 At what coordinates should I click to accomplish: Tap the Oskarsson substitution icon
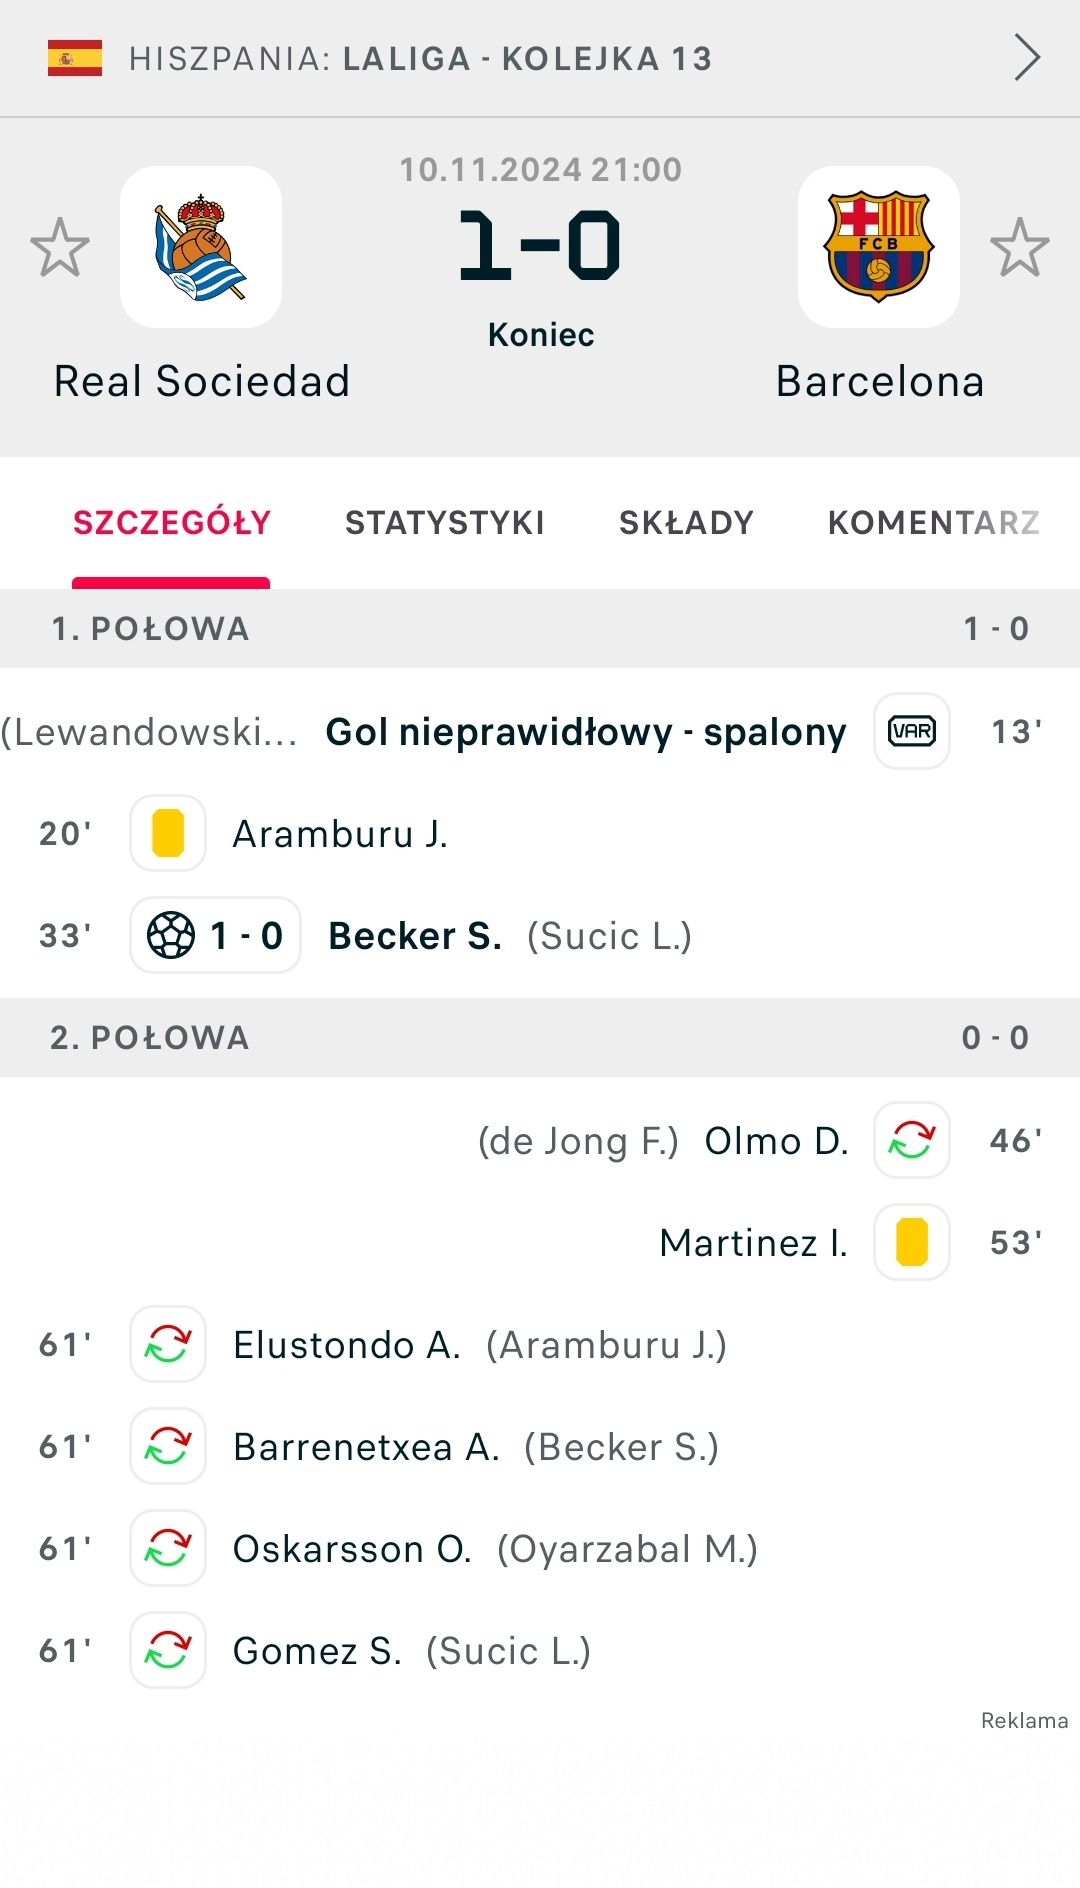tap(168, 1548)
